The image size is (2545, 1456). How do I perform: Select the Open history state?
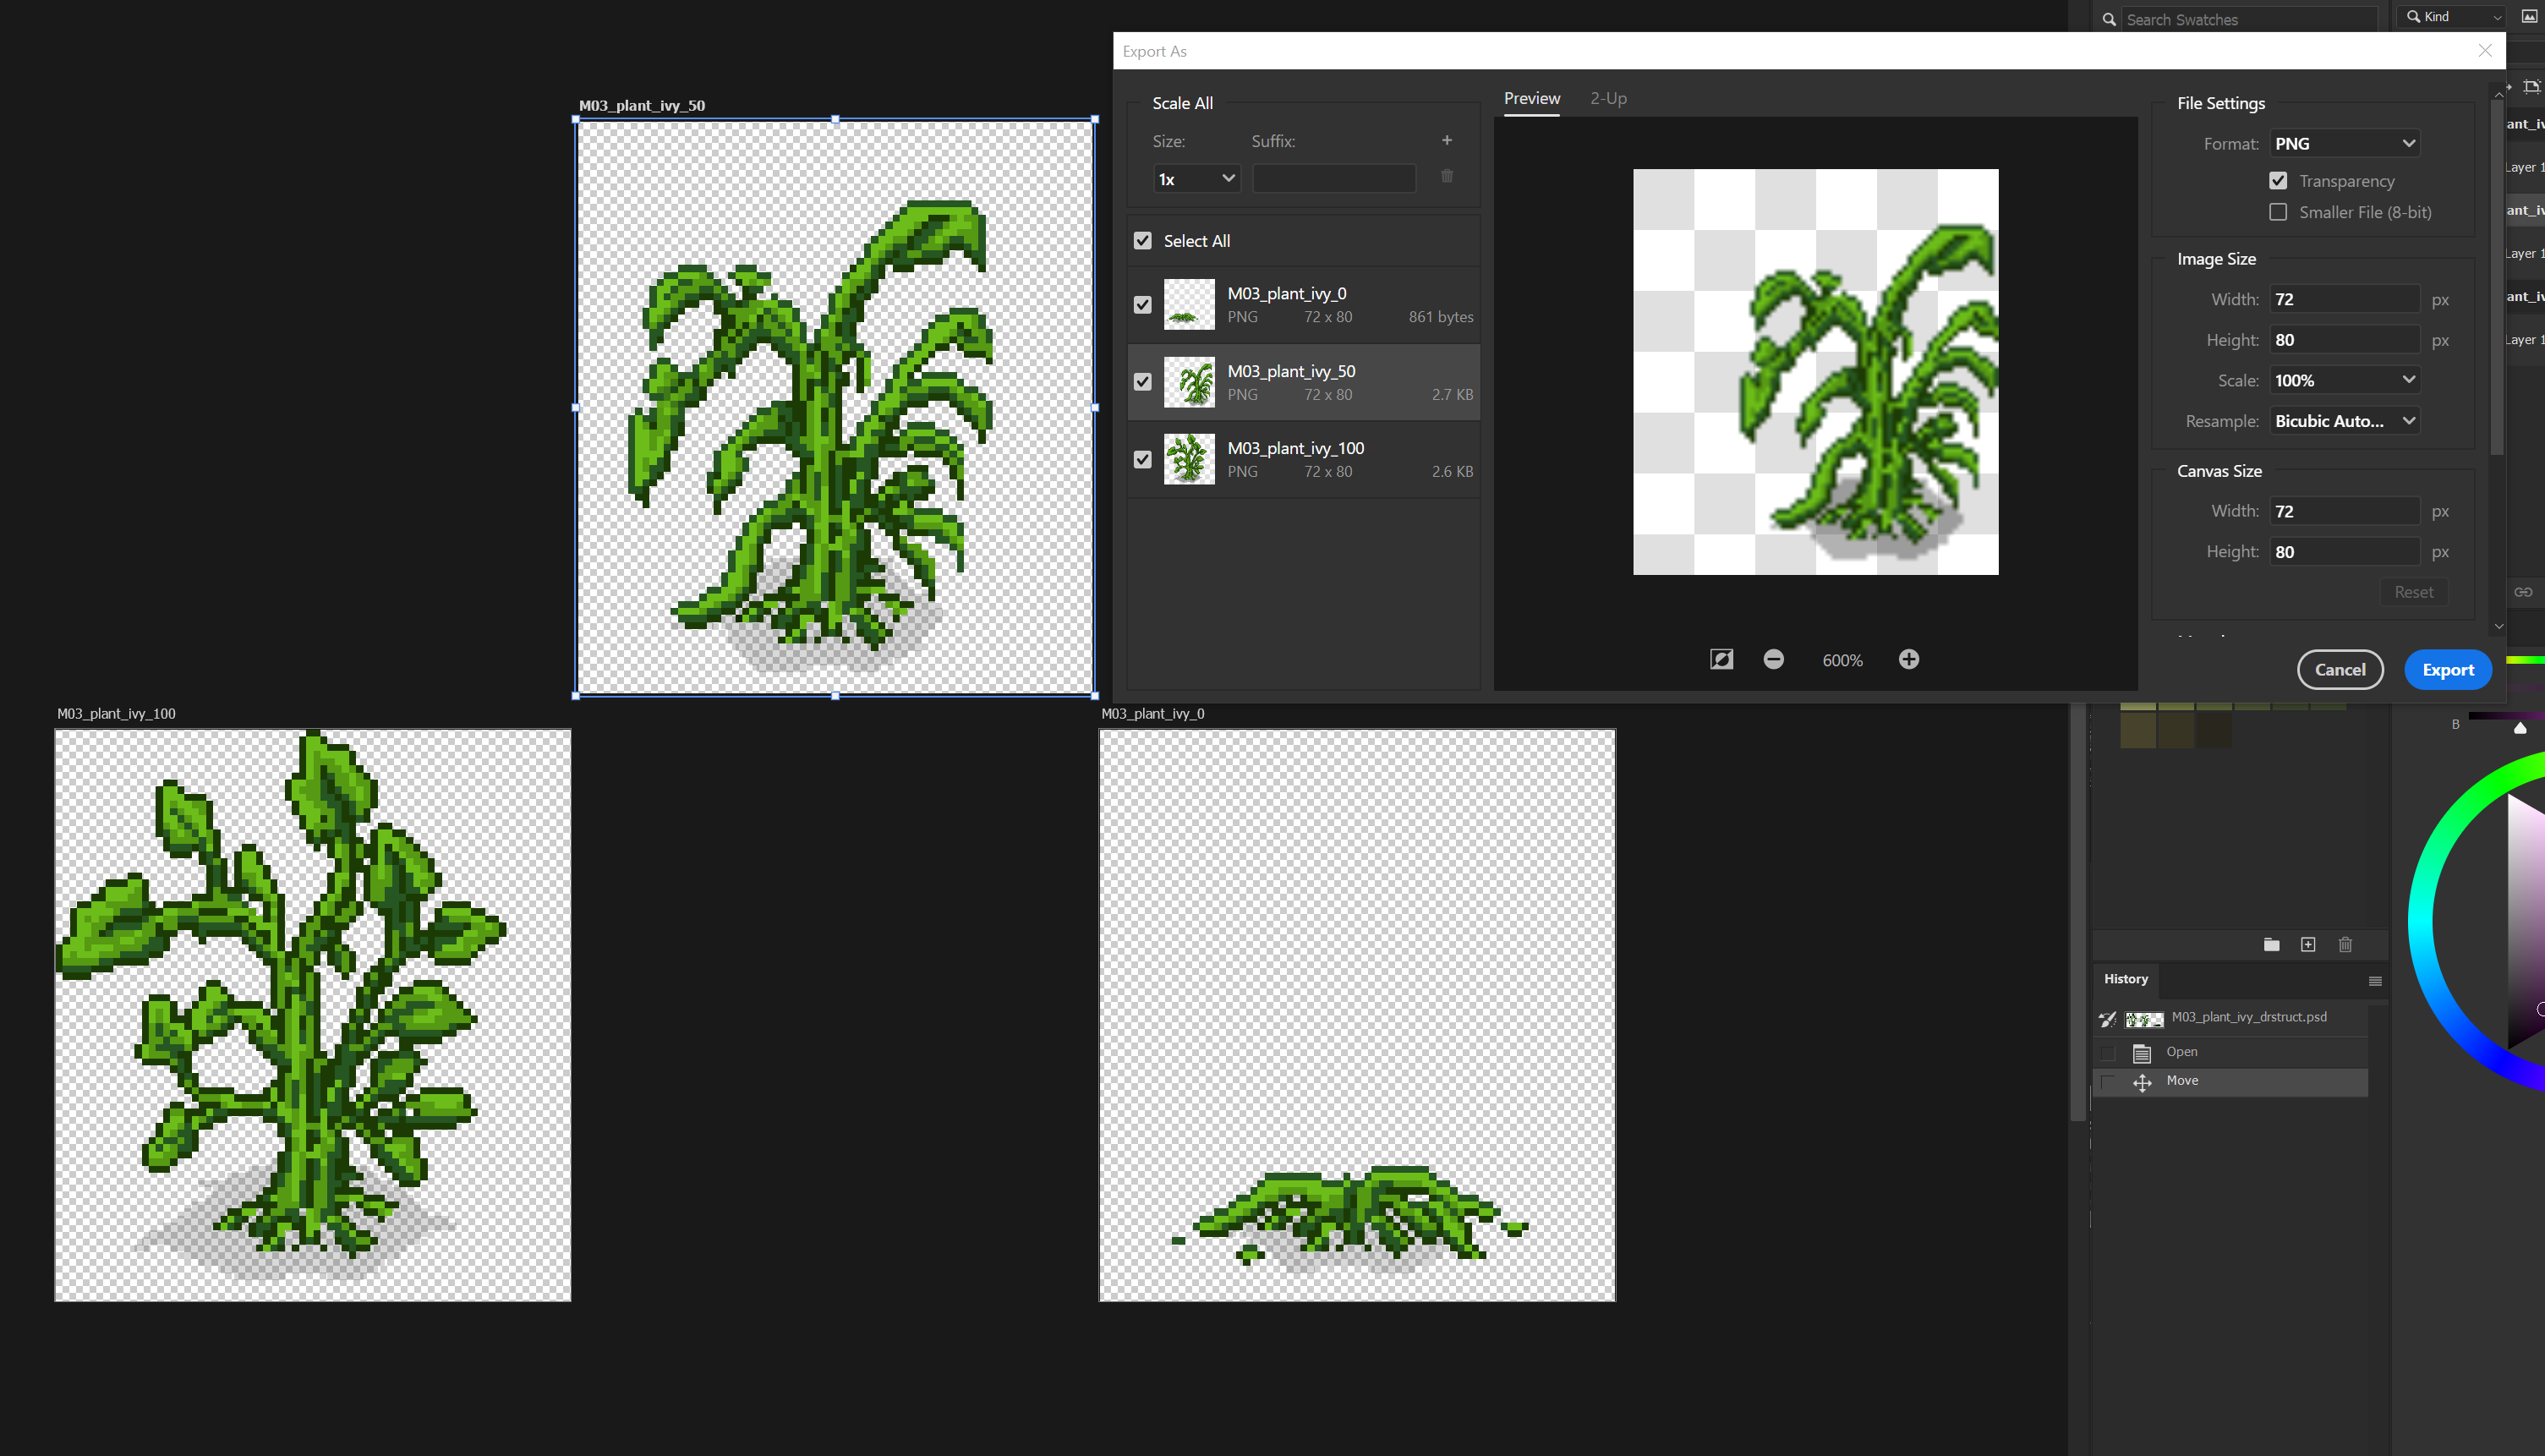pyautogui.click(x=2181, y=1051)
